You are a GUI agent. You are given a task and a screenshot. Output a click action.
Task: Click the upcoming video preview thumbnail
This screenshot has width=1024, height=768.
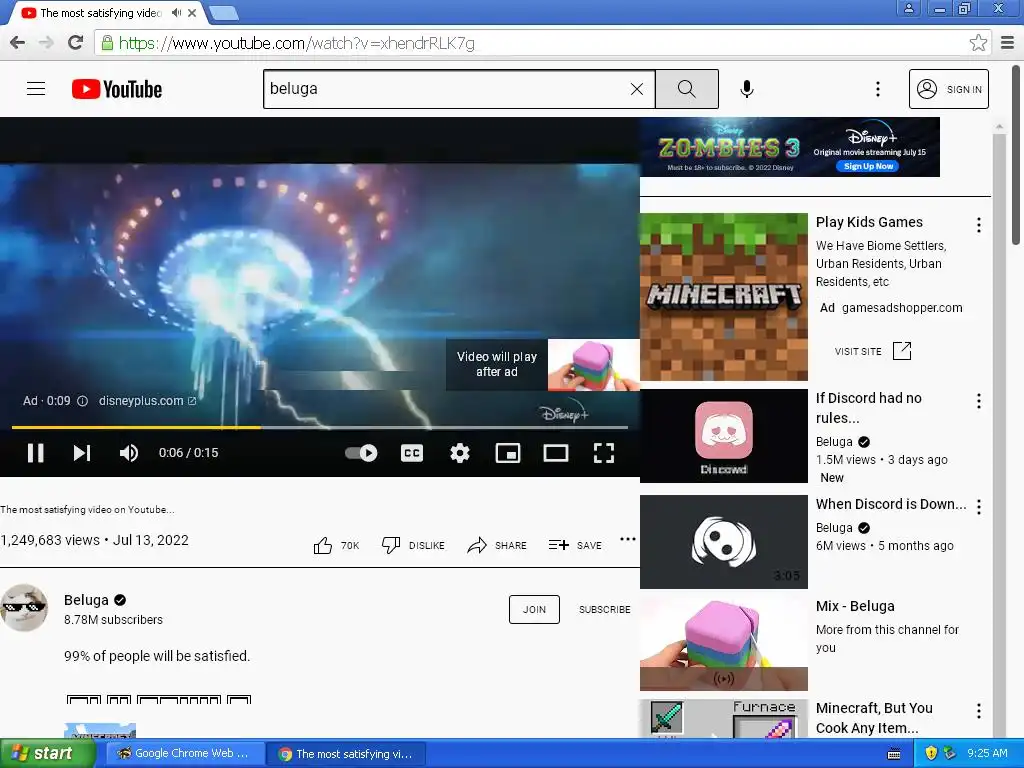pos(593,364)
